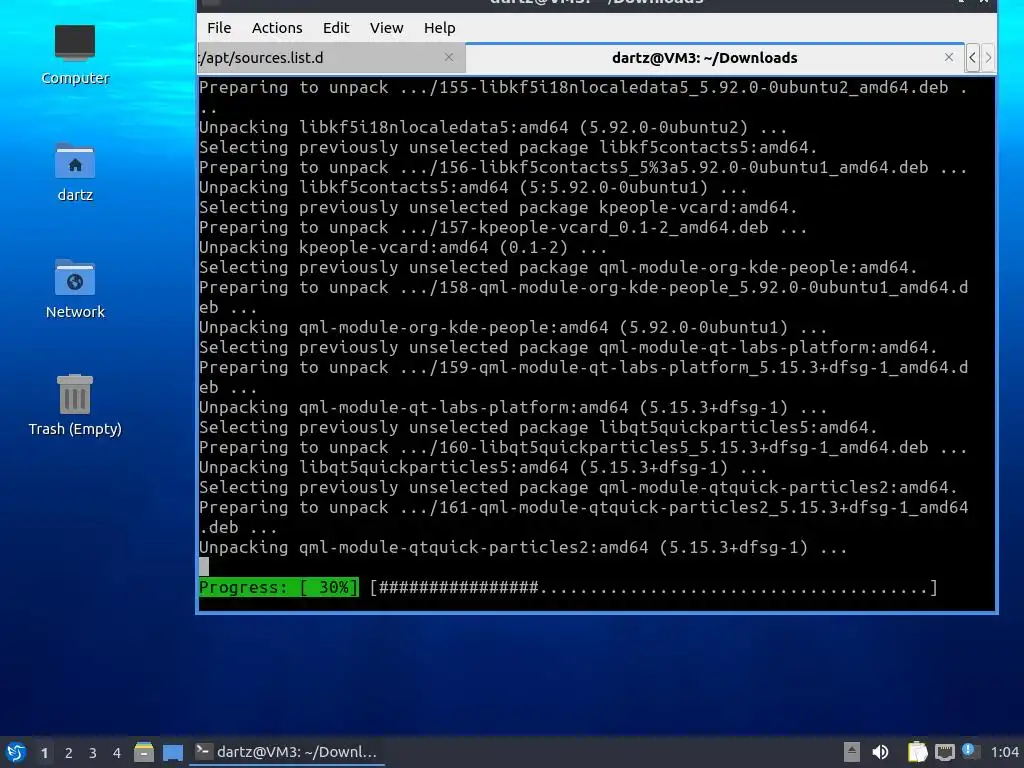Select the Network desktop icon
Screen dimensions: 1024x768
coord(75,289)
